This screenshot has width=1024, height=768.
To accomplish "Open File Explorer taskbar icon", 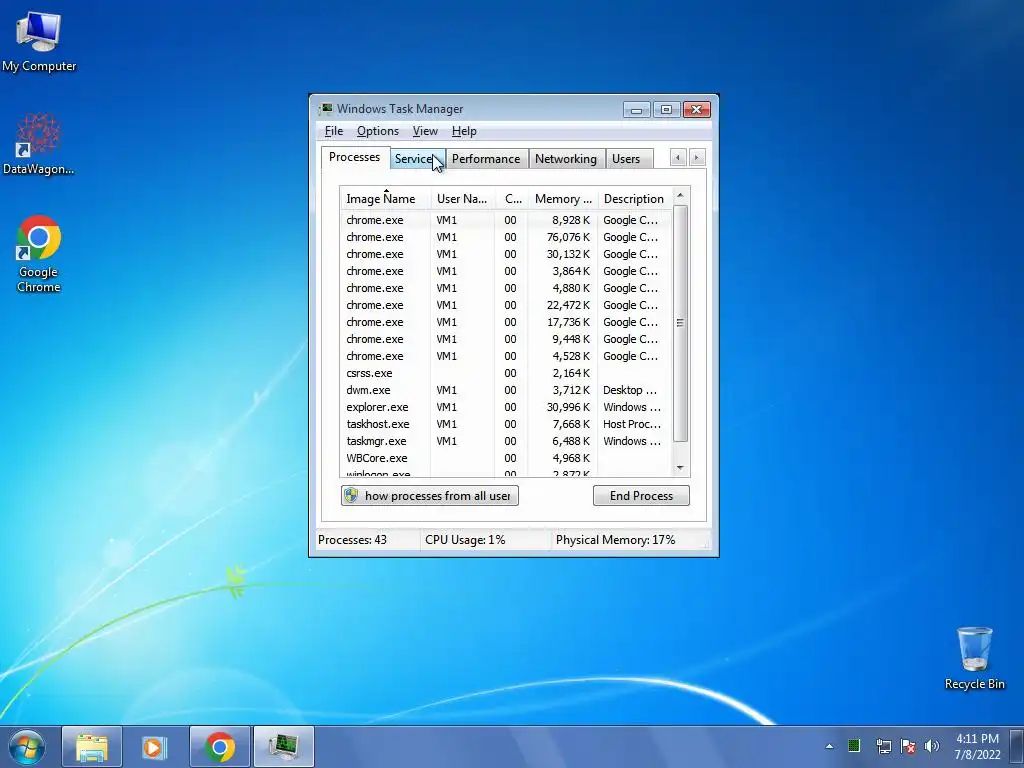I will pos(91,747).
